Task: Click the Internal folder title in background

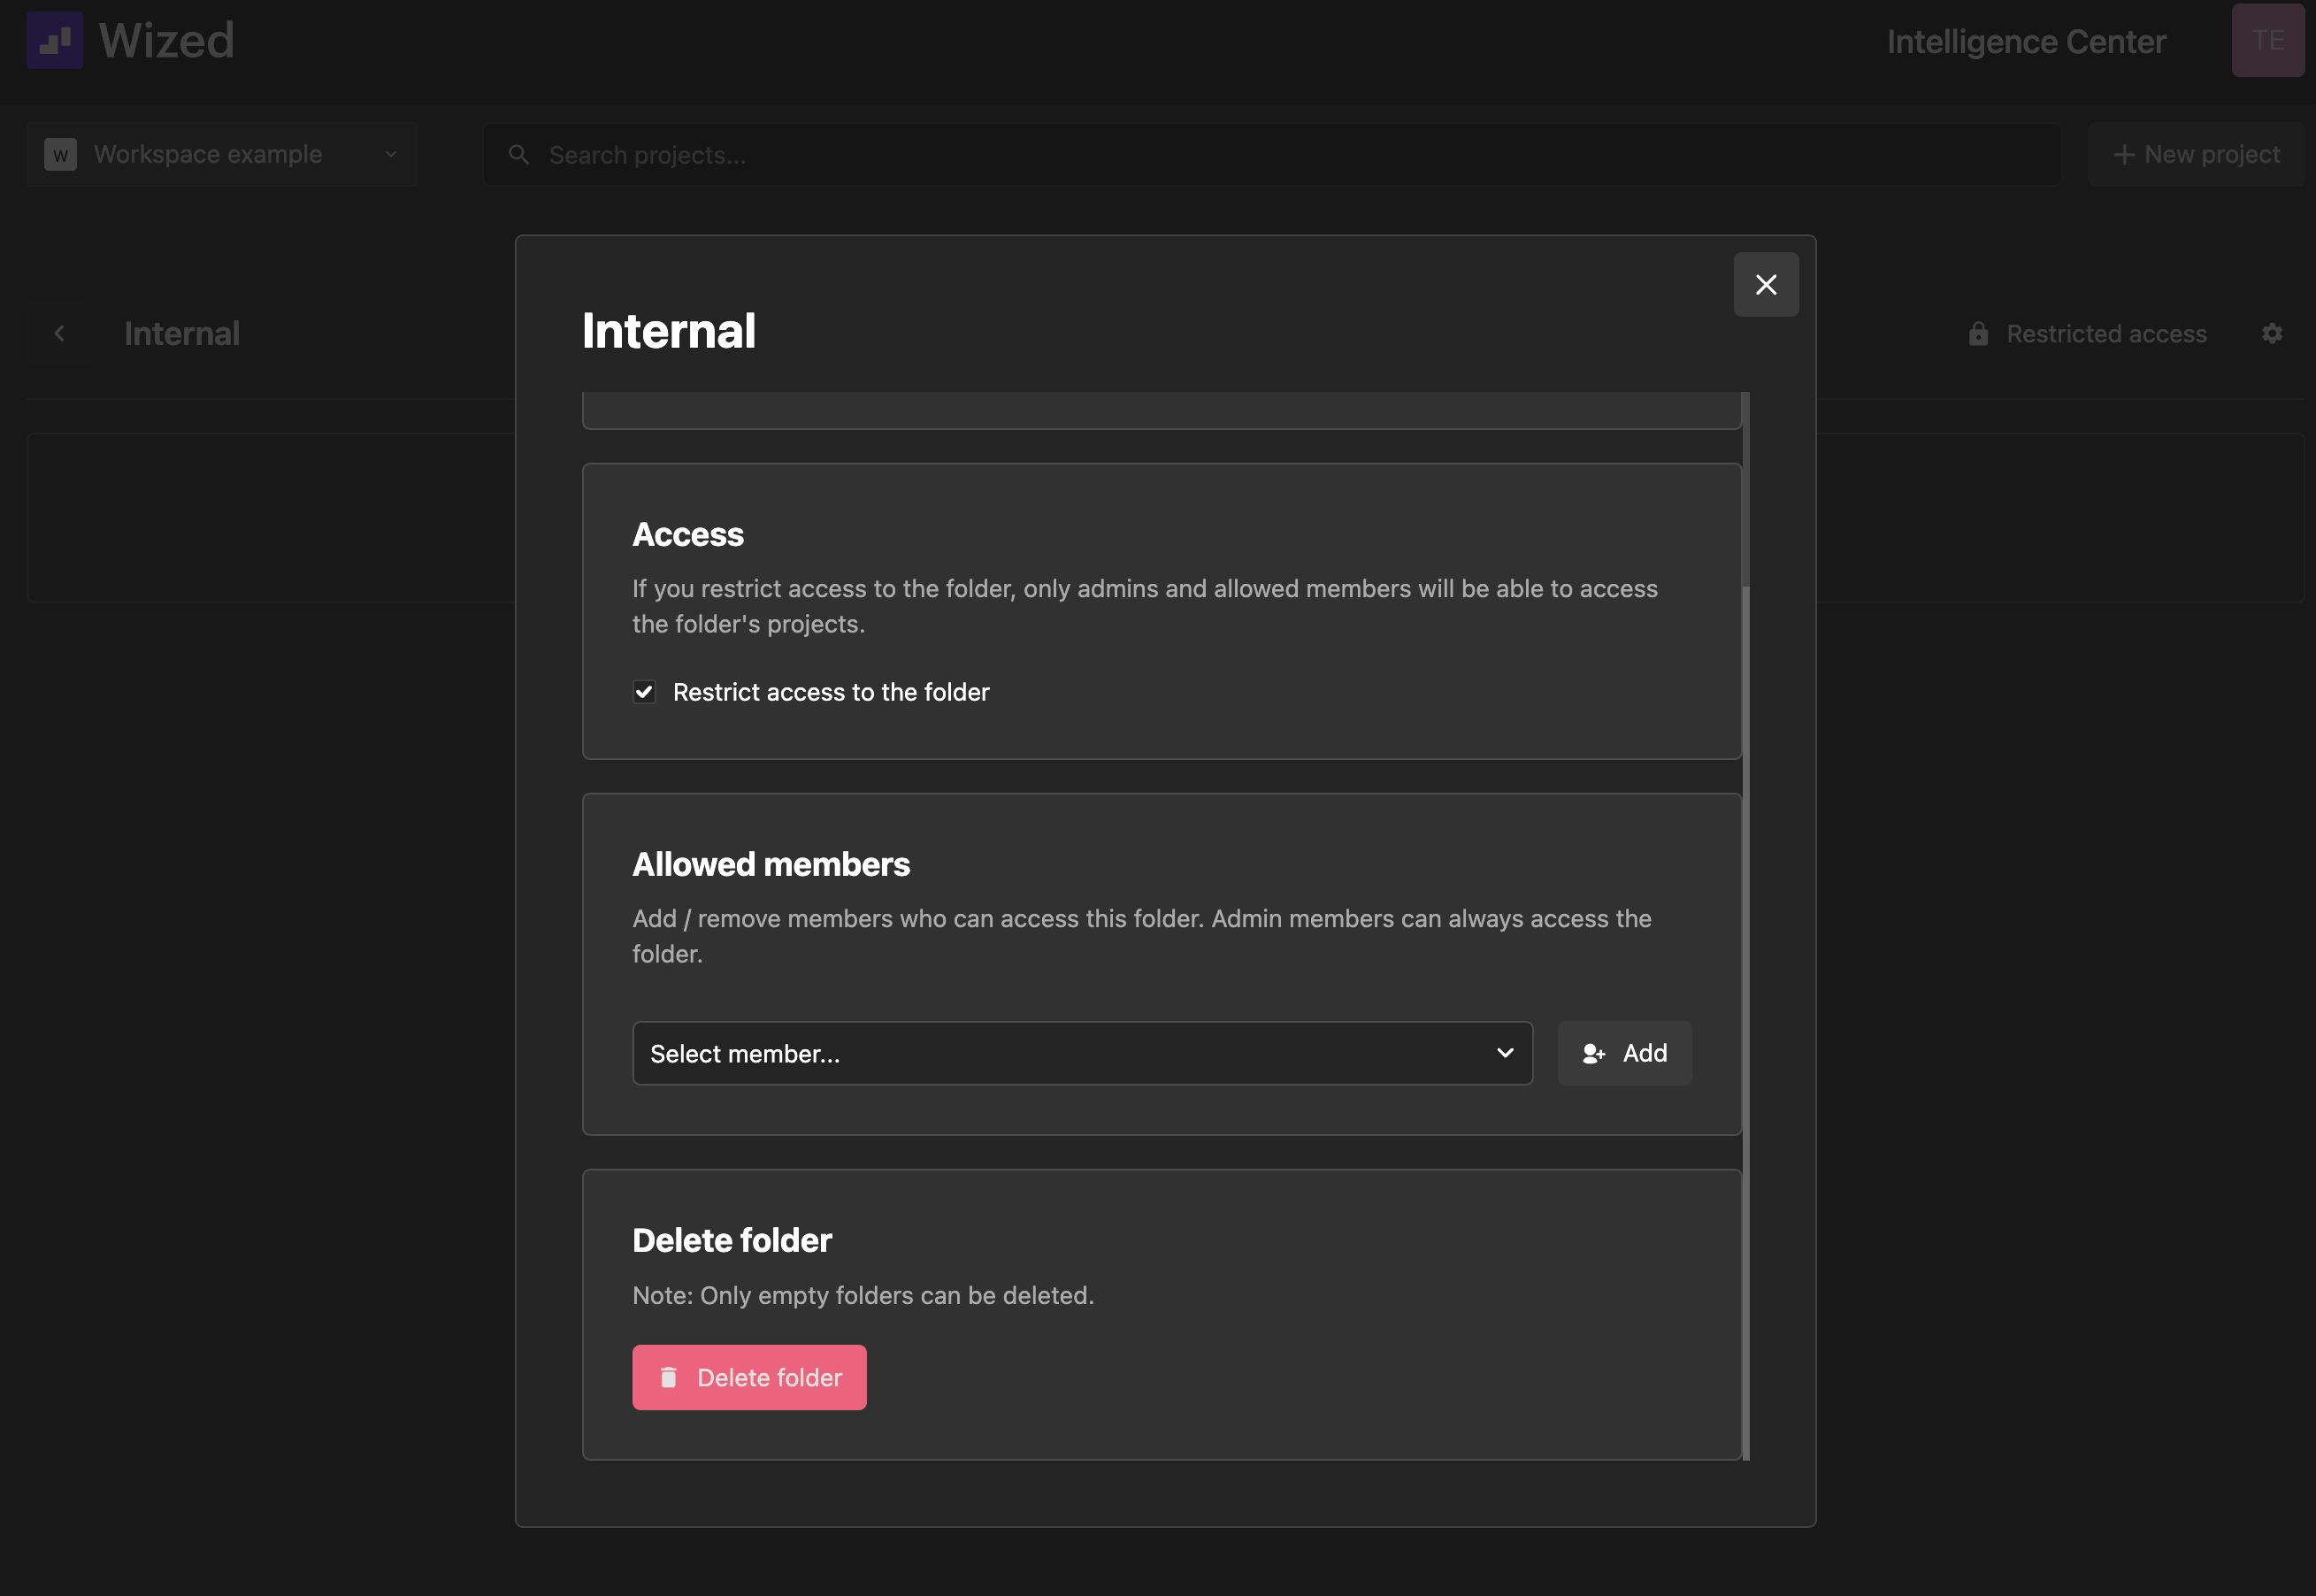Action: (x=182, y=333)
